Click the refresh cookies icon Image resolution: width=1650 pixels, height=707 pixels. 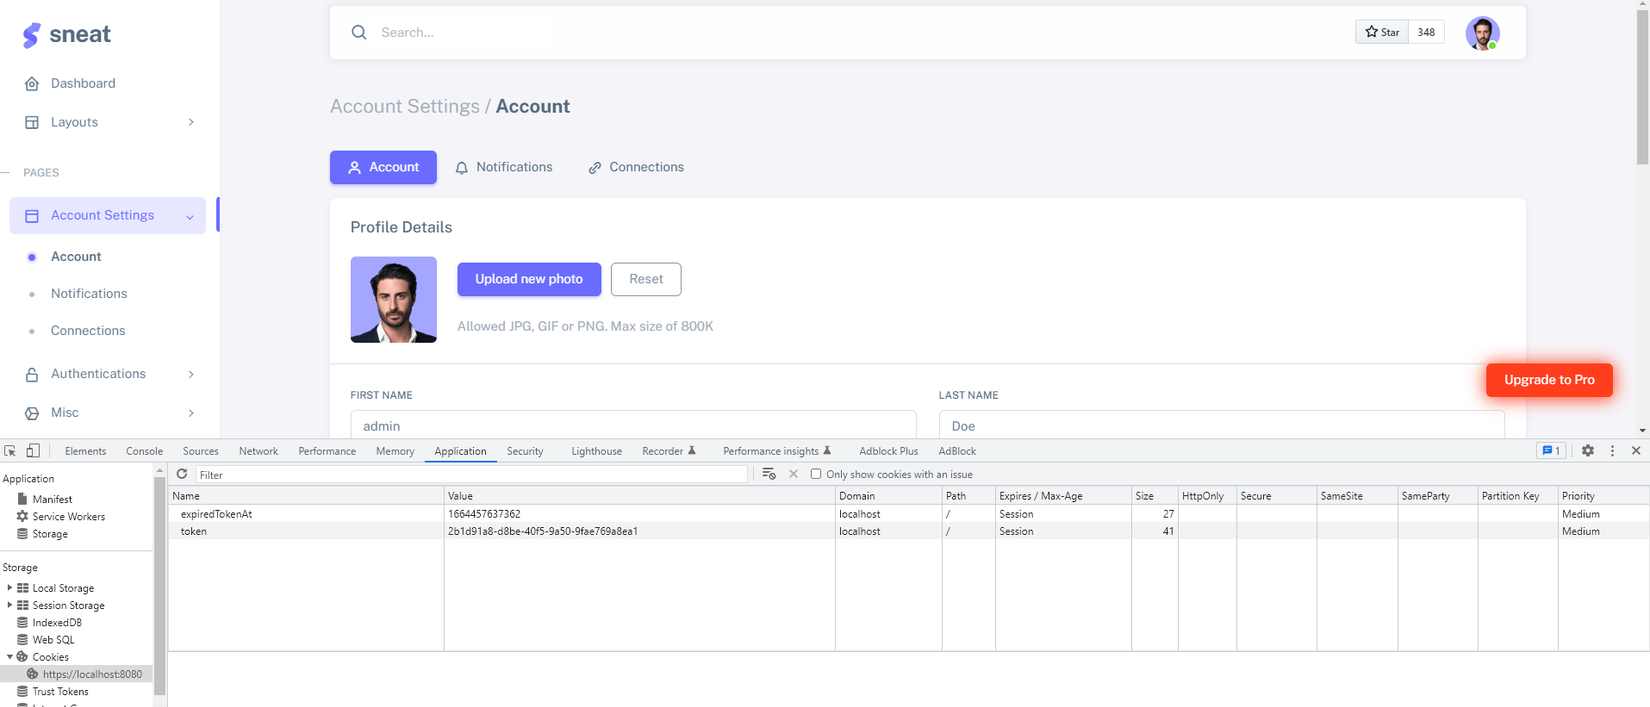pyautogui.click(x=182, y=474)
